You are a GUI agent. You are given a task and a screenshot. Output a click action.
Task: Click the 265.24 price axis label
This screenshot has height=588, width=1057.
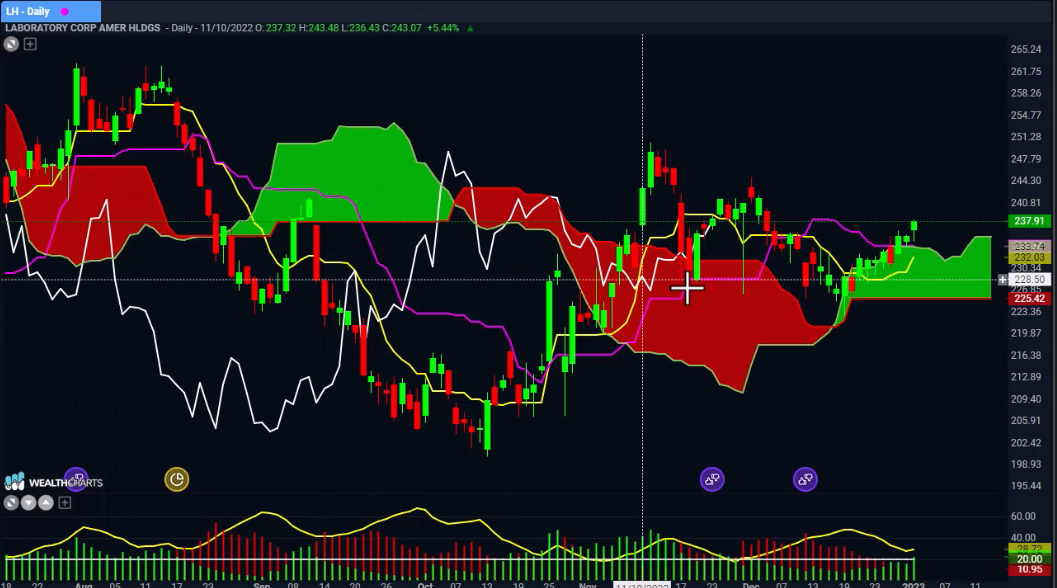tap(1026, 49)
